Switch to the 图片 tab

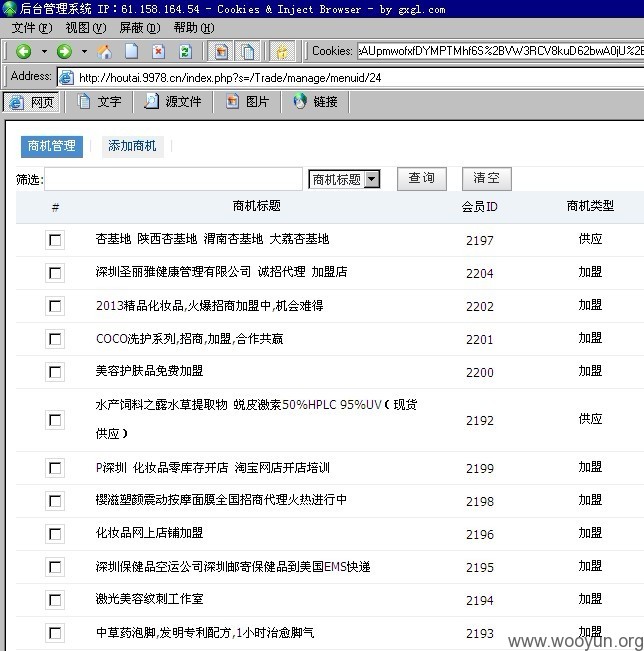tap(247, 102)
